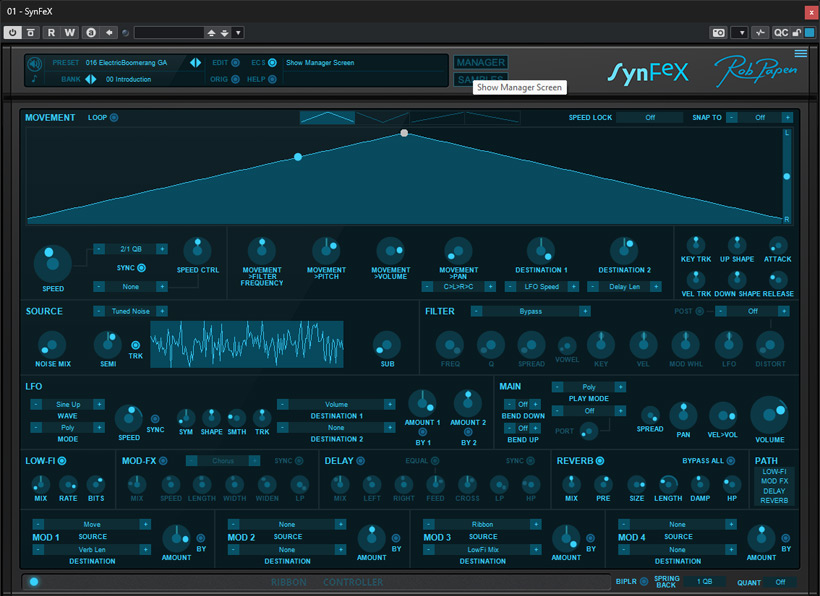The width and height of the screenshot is (820, 596).
Task: Open the Tuned Noise source selector
Action: (x=131, y=311)
